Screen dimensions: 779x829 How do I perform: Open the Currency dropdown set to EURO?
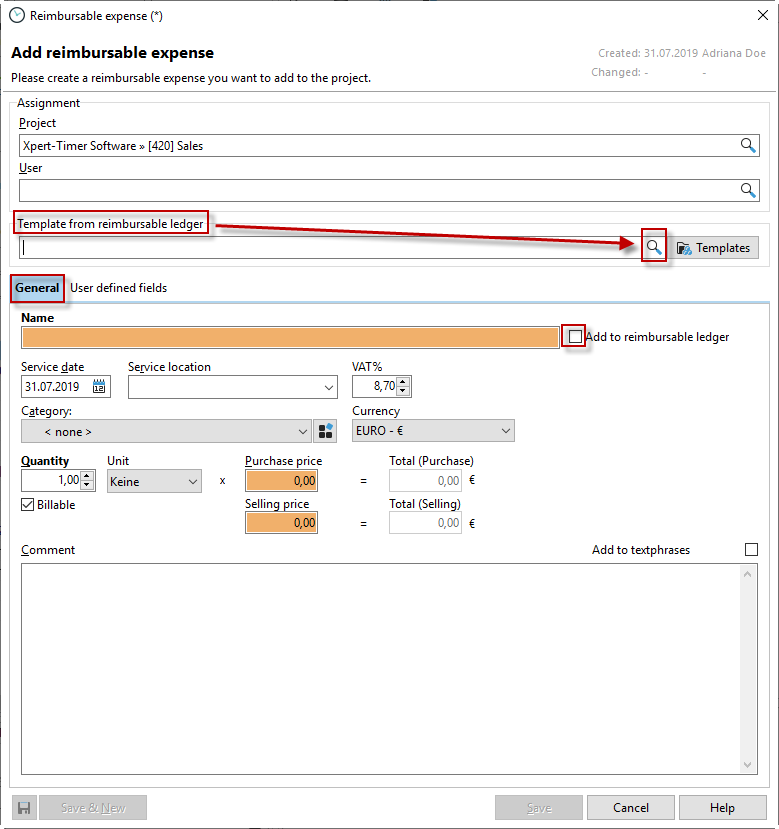pyautogui.click(x=505, y=432)
